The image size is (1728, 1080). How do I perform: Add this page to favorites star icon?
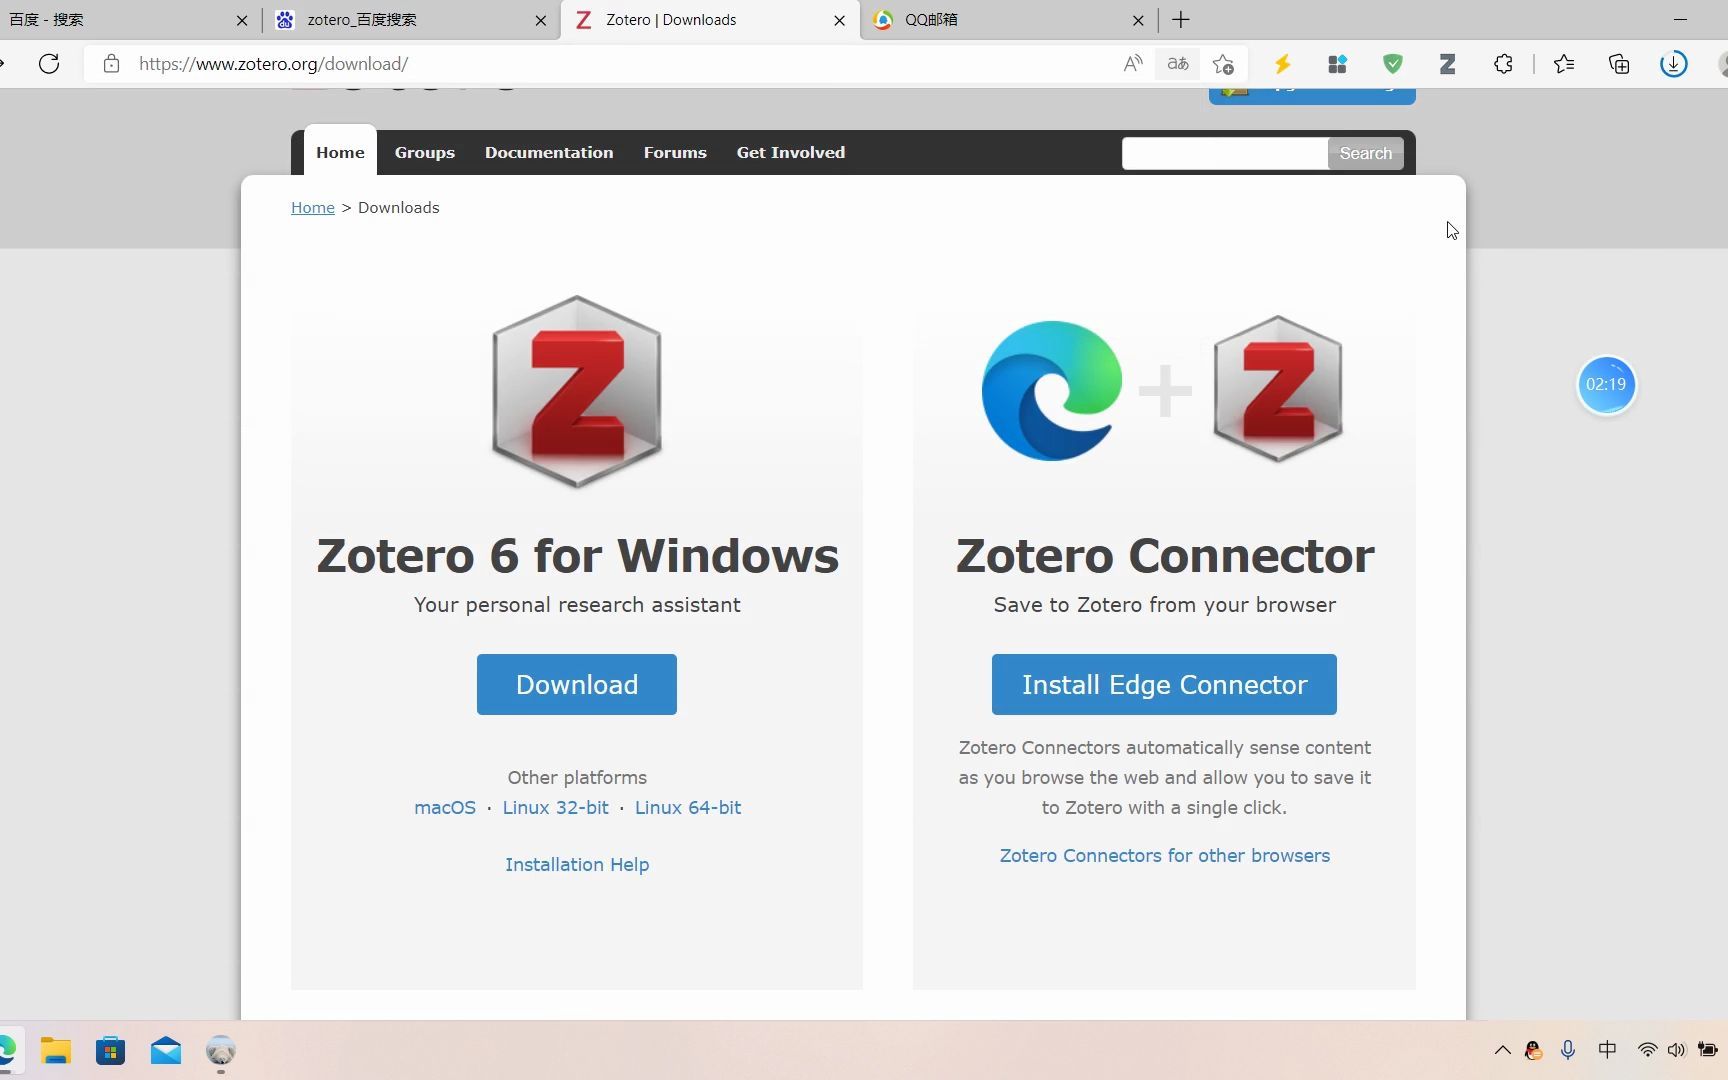[x=1223, y=64]
